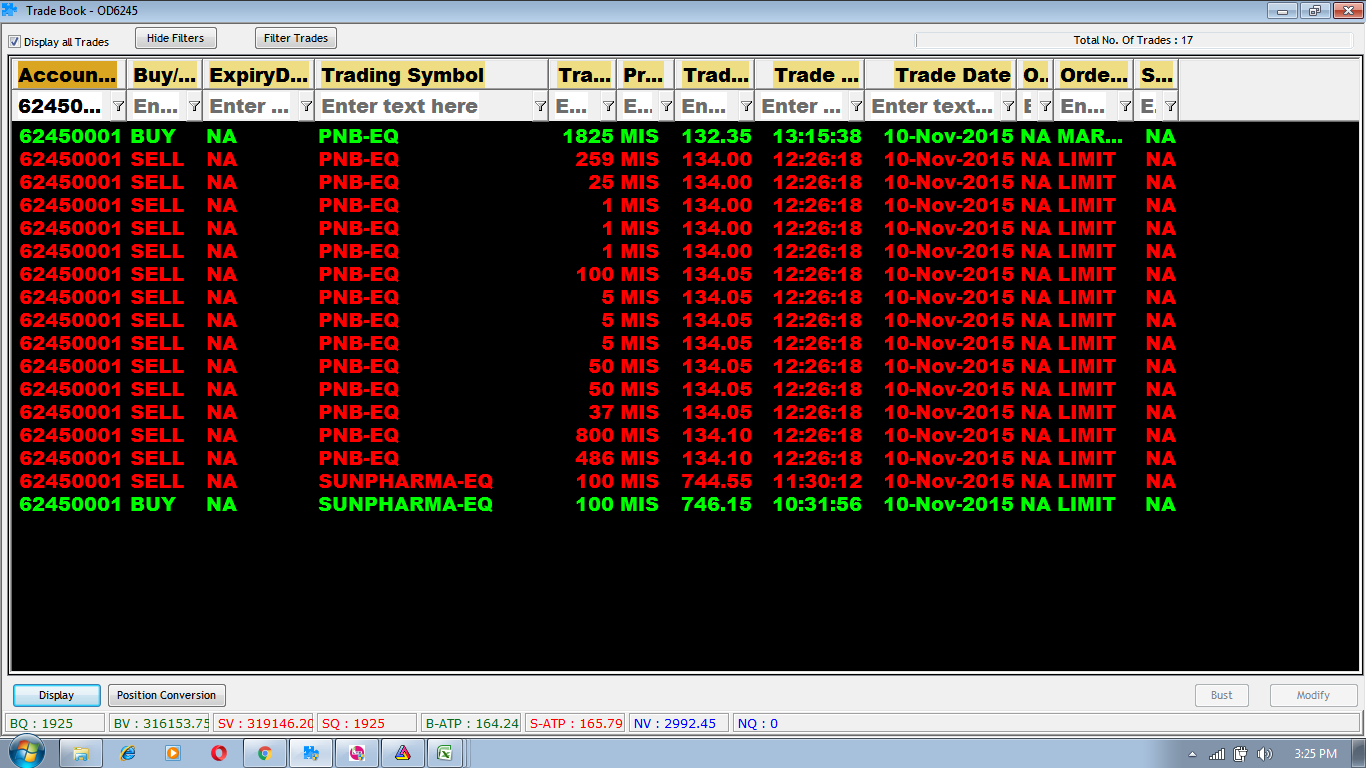The height and width of the screenshot is (768, 1366).
Task: Uncheck the Display all Trades checkbox
Action: click(x=15, y=42)
